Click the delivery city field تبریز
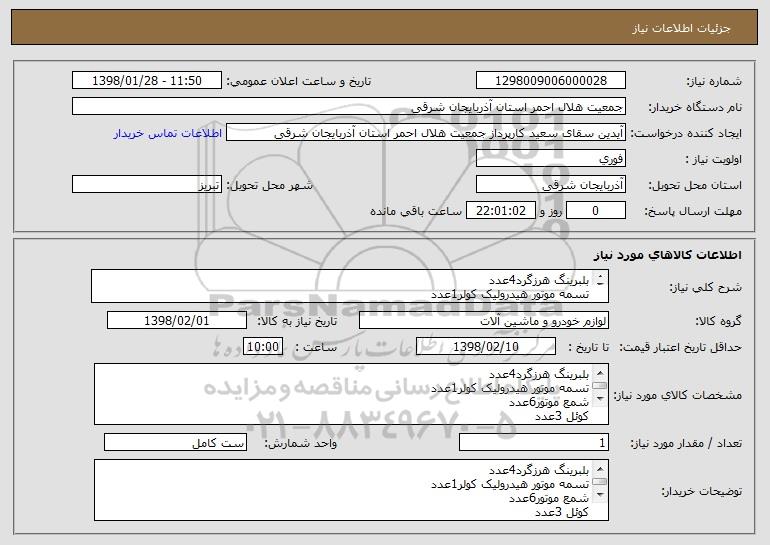Screen dimensions: 770x545 click(x=147, y=185)
